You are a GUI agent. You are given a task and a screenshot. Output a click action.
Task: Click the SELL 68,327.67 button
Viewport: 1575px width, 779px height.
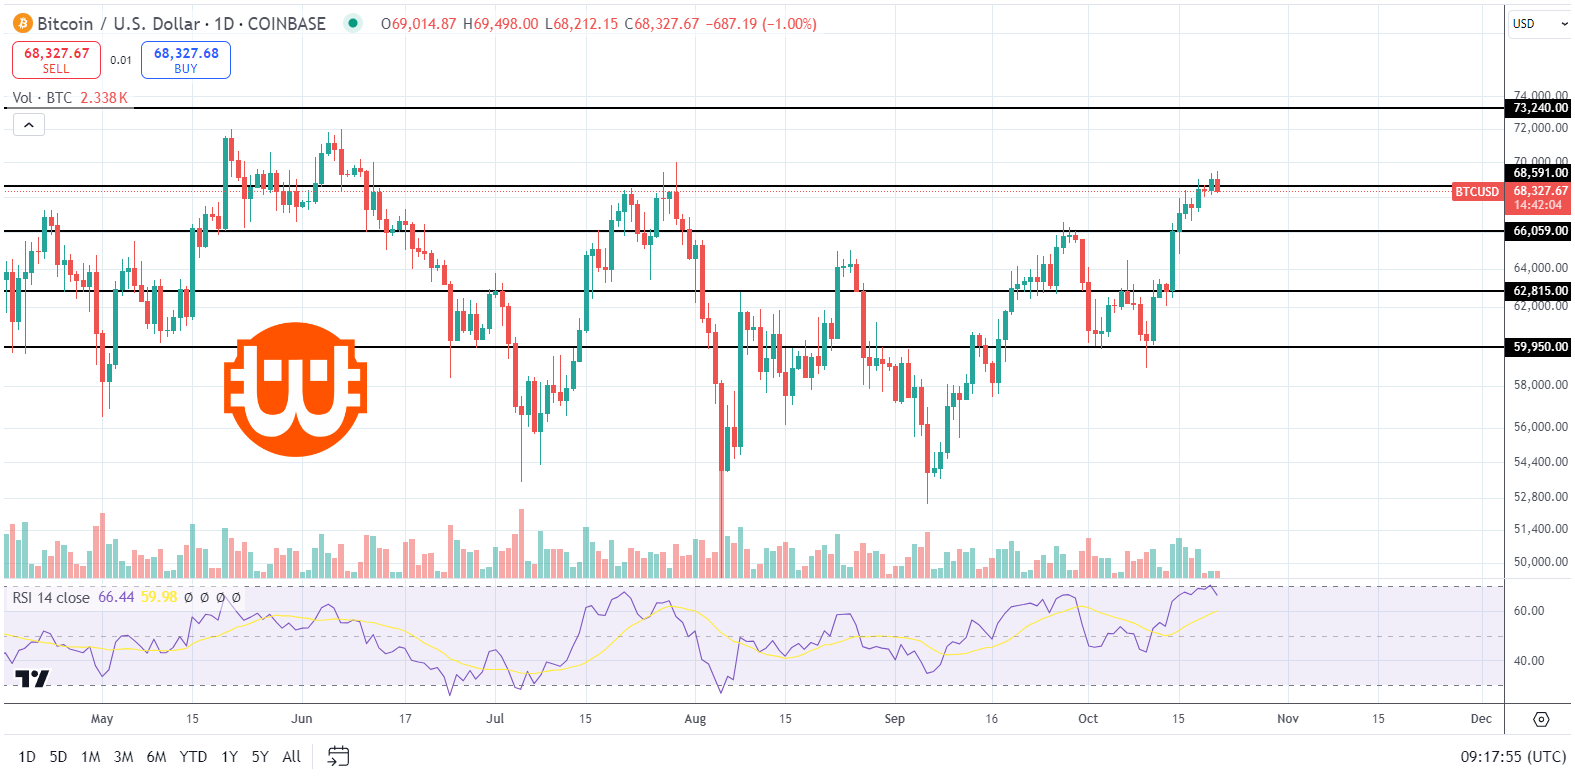[56, 60]
